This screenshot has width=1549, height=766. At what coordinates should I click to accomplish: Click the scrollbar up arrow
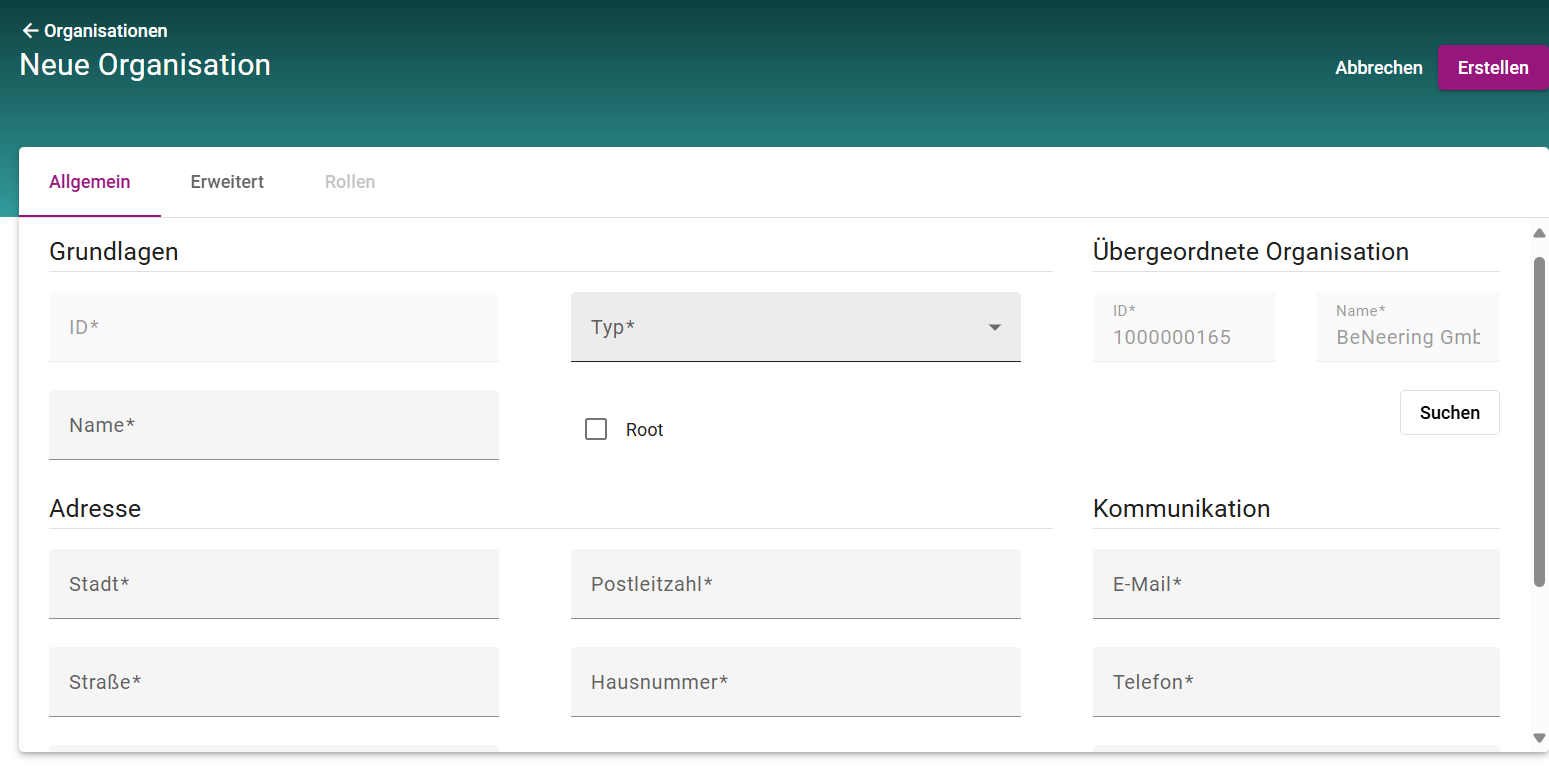[x=1539, y=233]
